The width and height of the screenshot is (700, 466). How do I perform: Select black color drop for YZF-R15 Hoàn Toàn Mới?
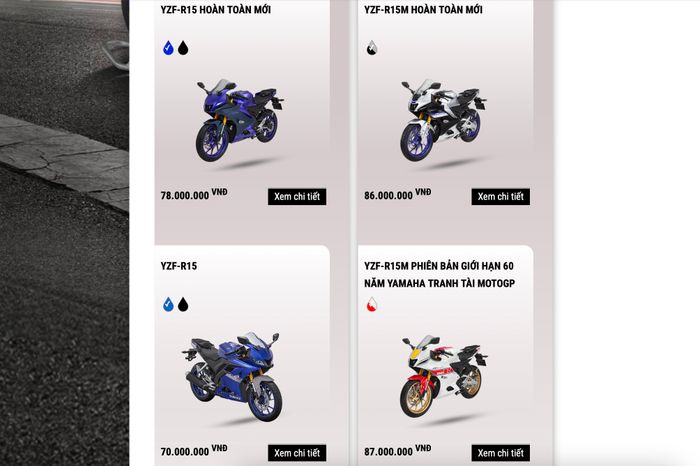(x=183, y=47)
